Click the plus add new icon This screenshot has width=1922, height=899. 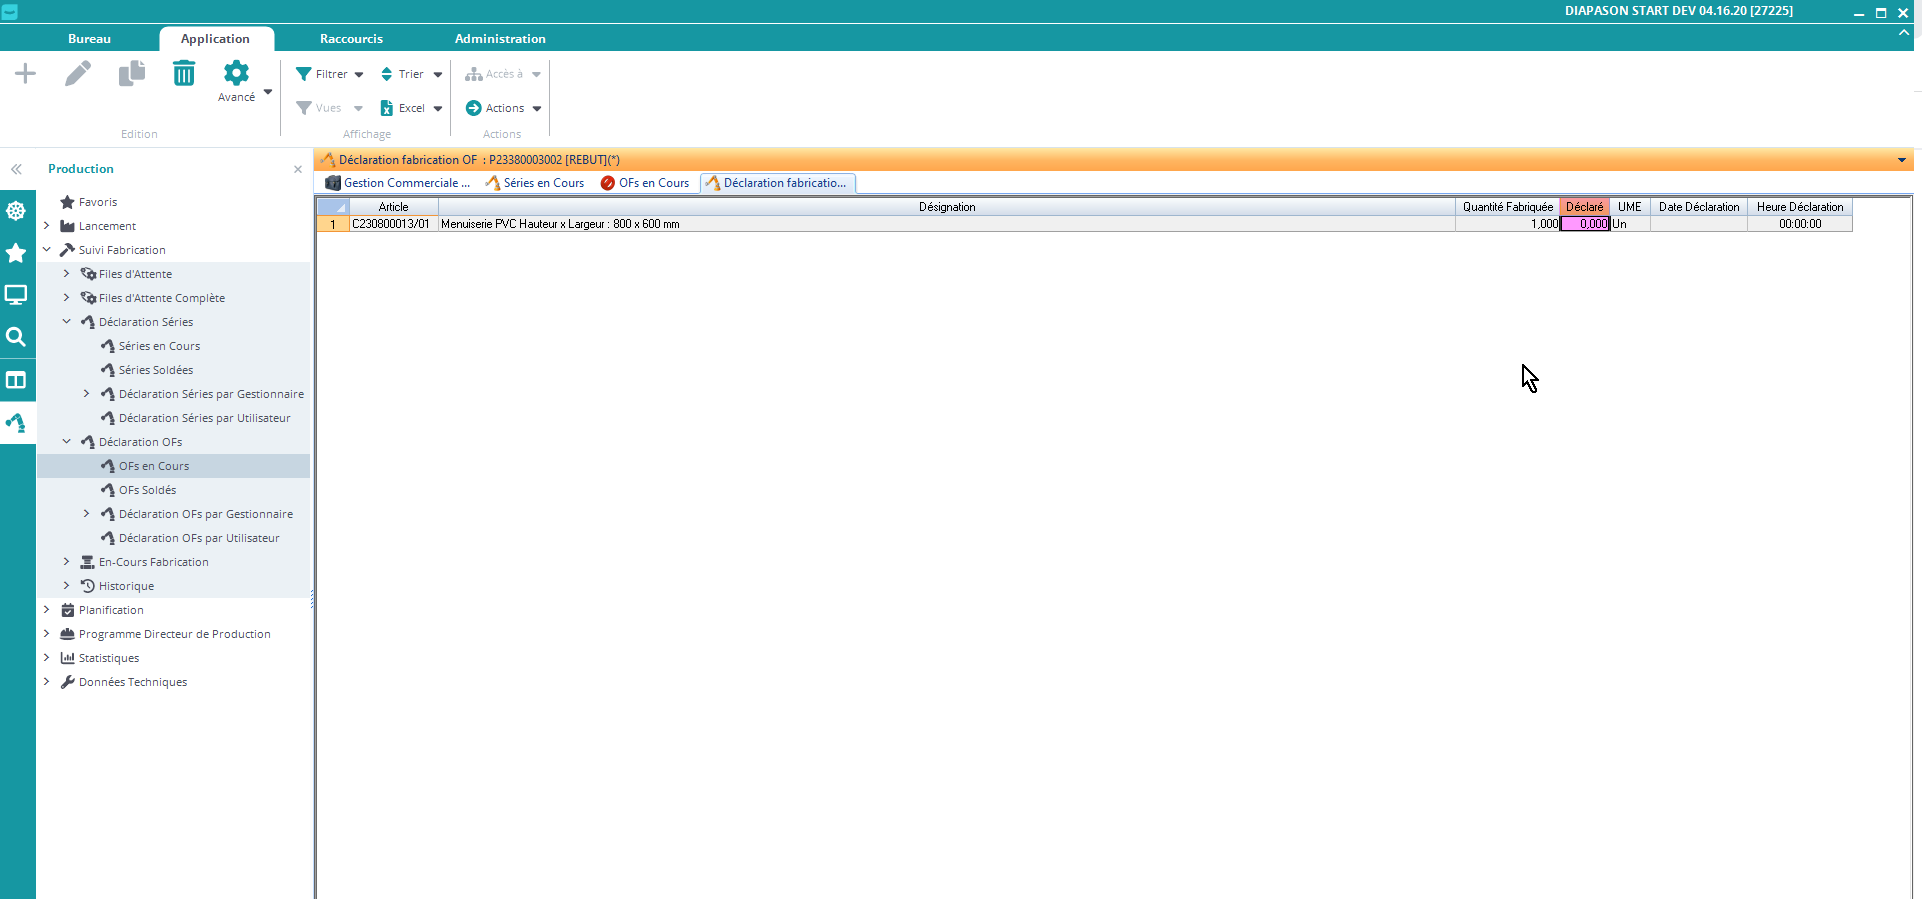pyautogui.click(x=26, y=74)
